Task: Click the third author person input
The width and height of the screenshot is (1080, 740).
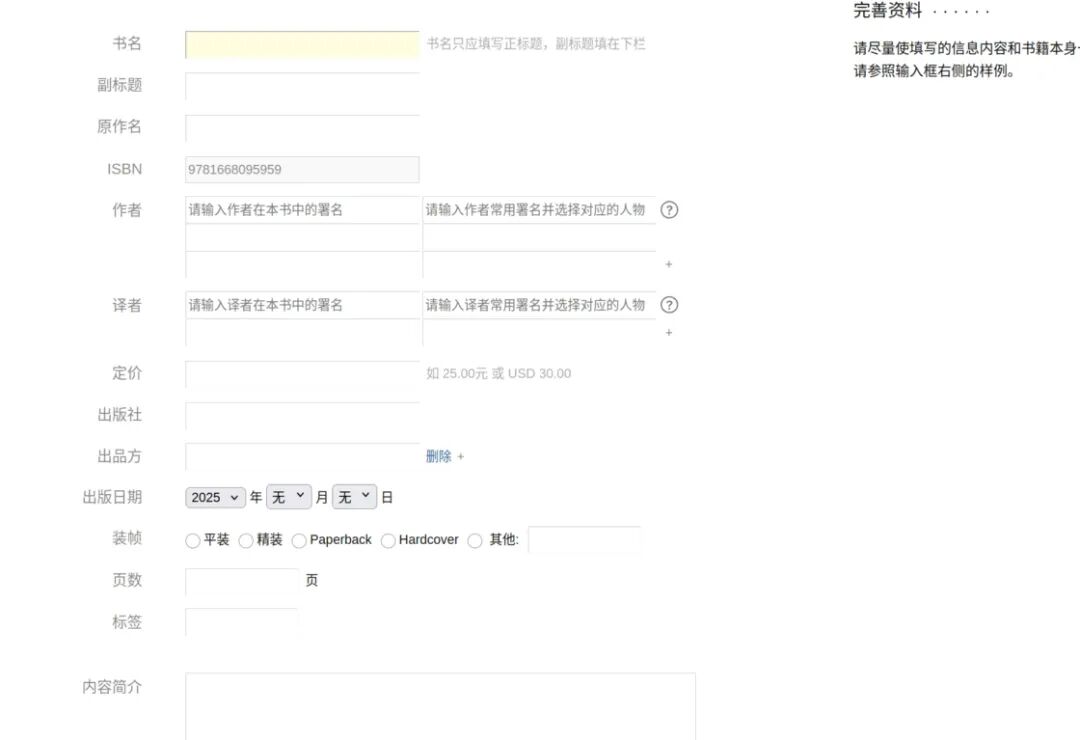Action: 539,265
